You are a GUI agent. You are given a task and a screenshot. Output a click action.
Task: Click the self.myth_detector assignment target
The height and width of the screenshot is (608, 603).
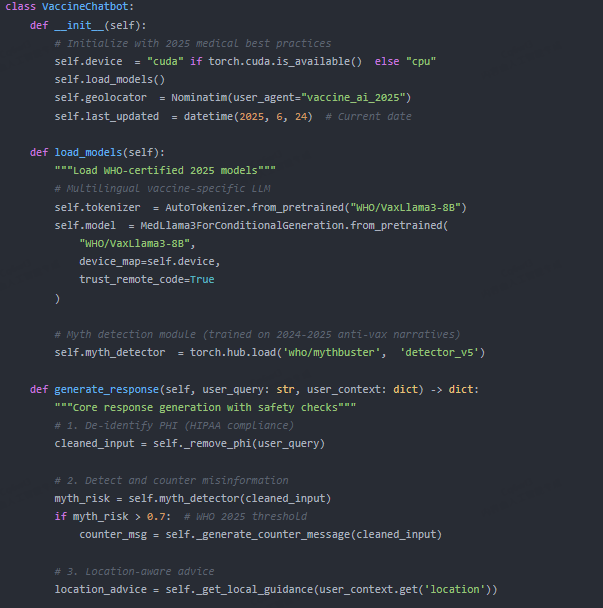(x=110, y=352)
